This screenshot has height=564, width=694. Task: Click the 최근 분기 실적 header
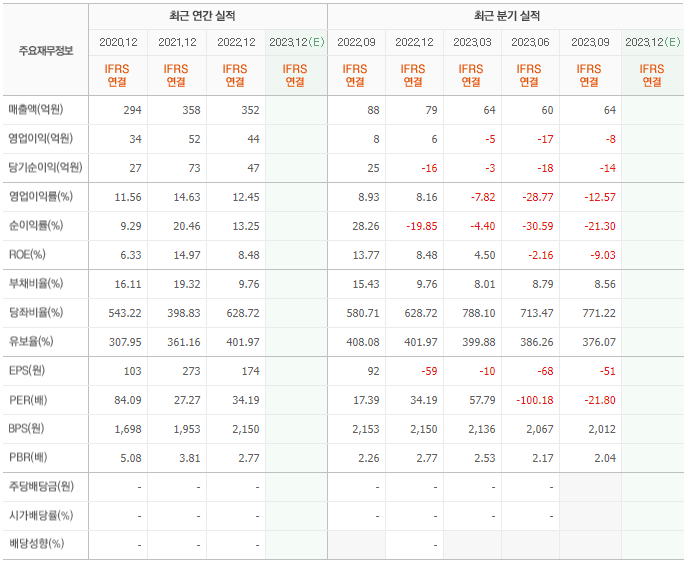(x=507, y=16)
